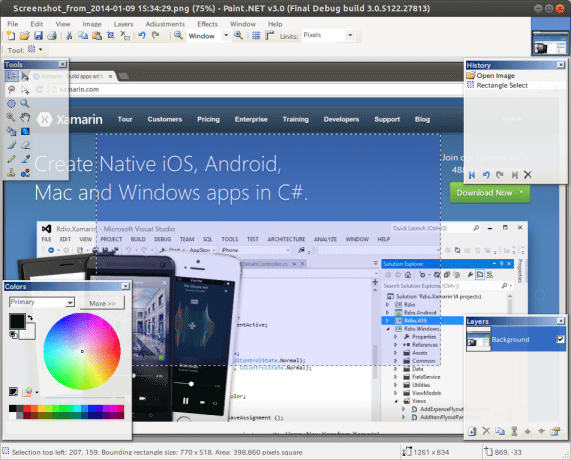Open the Adjustments menu
571x460 pixels.
click(165, 24)
